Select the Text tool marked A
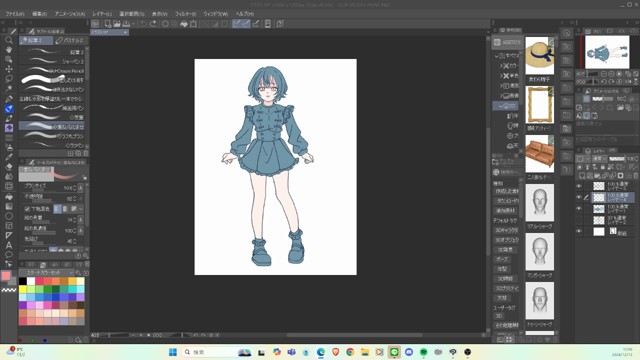 pos(9,245)
